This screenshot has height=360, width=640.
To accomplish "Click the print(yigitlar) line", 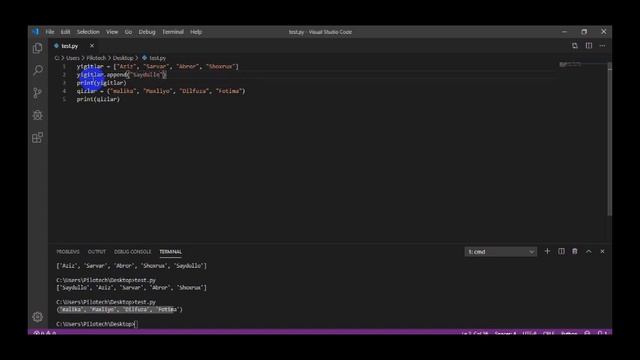I will pyautogui.click(x=102, y=83).
